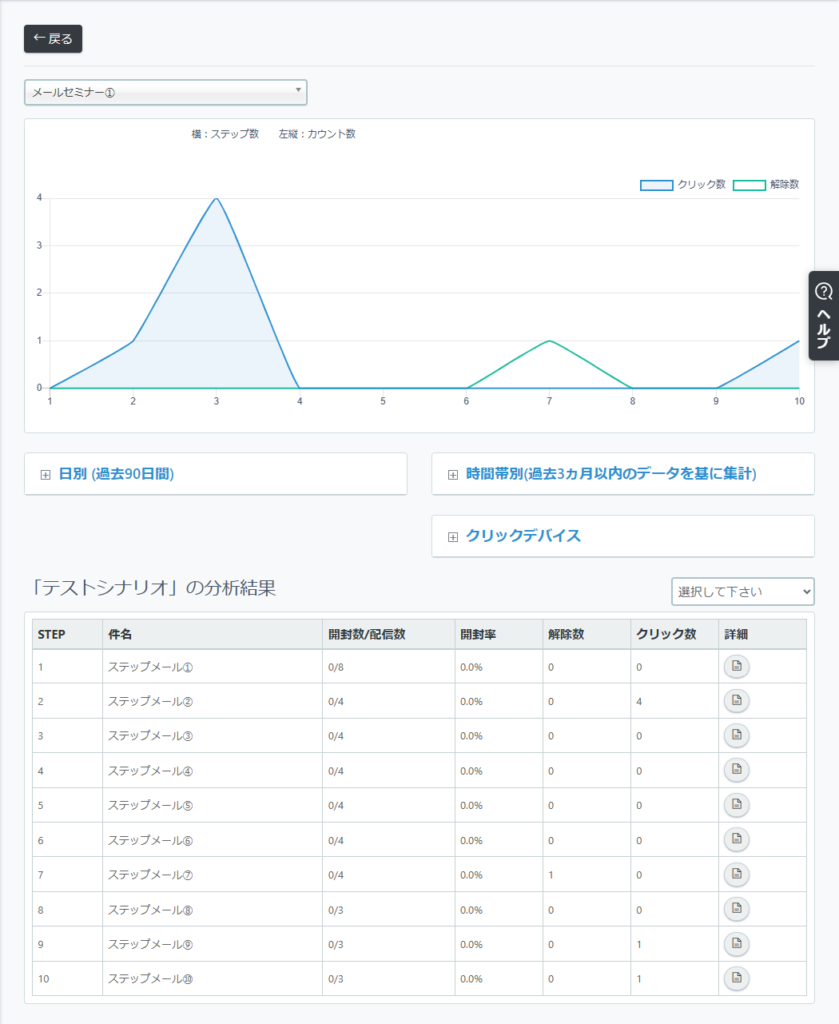Click the 開封率 column header
The width and height of the screenshot is (839, 1024).
(x=499, y=634)
